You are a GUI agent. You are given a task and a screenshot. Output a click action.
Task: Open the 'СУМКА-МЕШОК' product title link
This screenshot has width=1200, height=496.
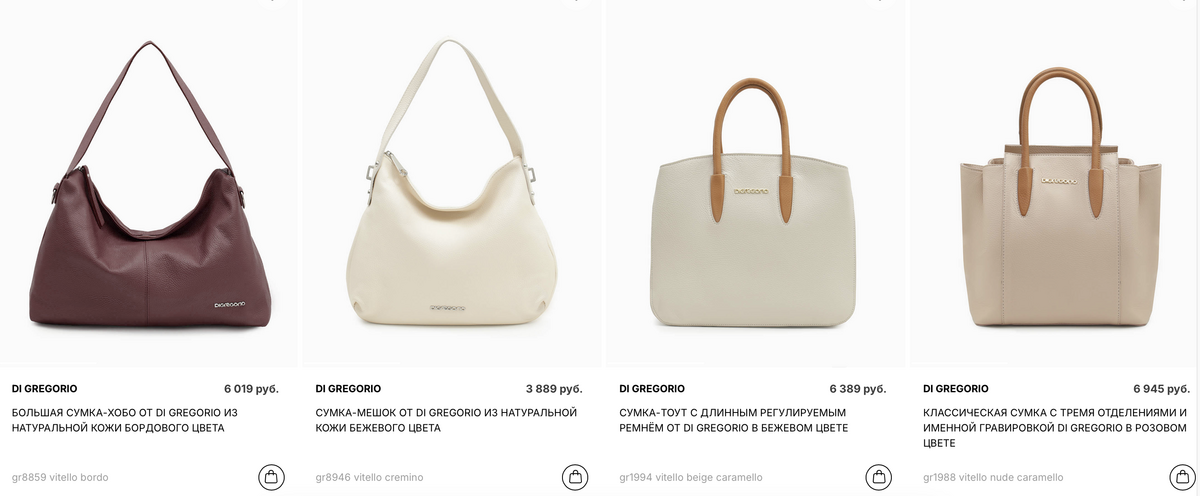pyautogui.click(x=446, y=420)
